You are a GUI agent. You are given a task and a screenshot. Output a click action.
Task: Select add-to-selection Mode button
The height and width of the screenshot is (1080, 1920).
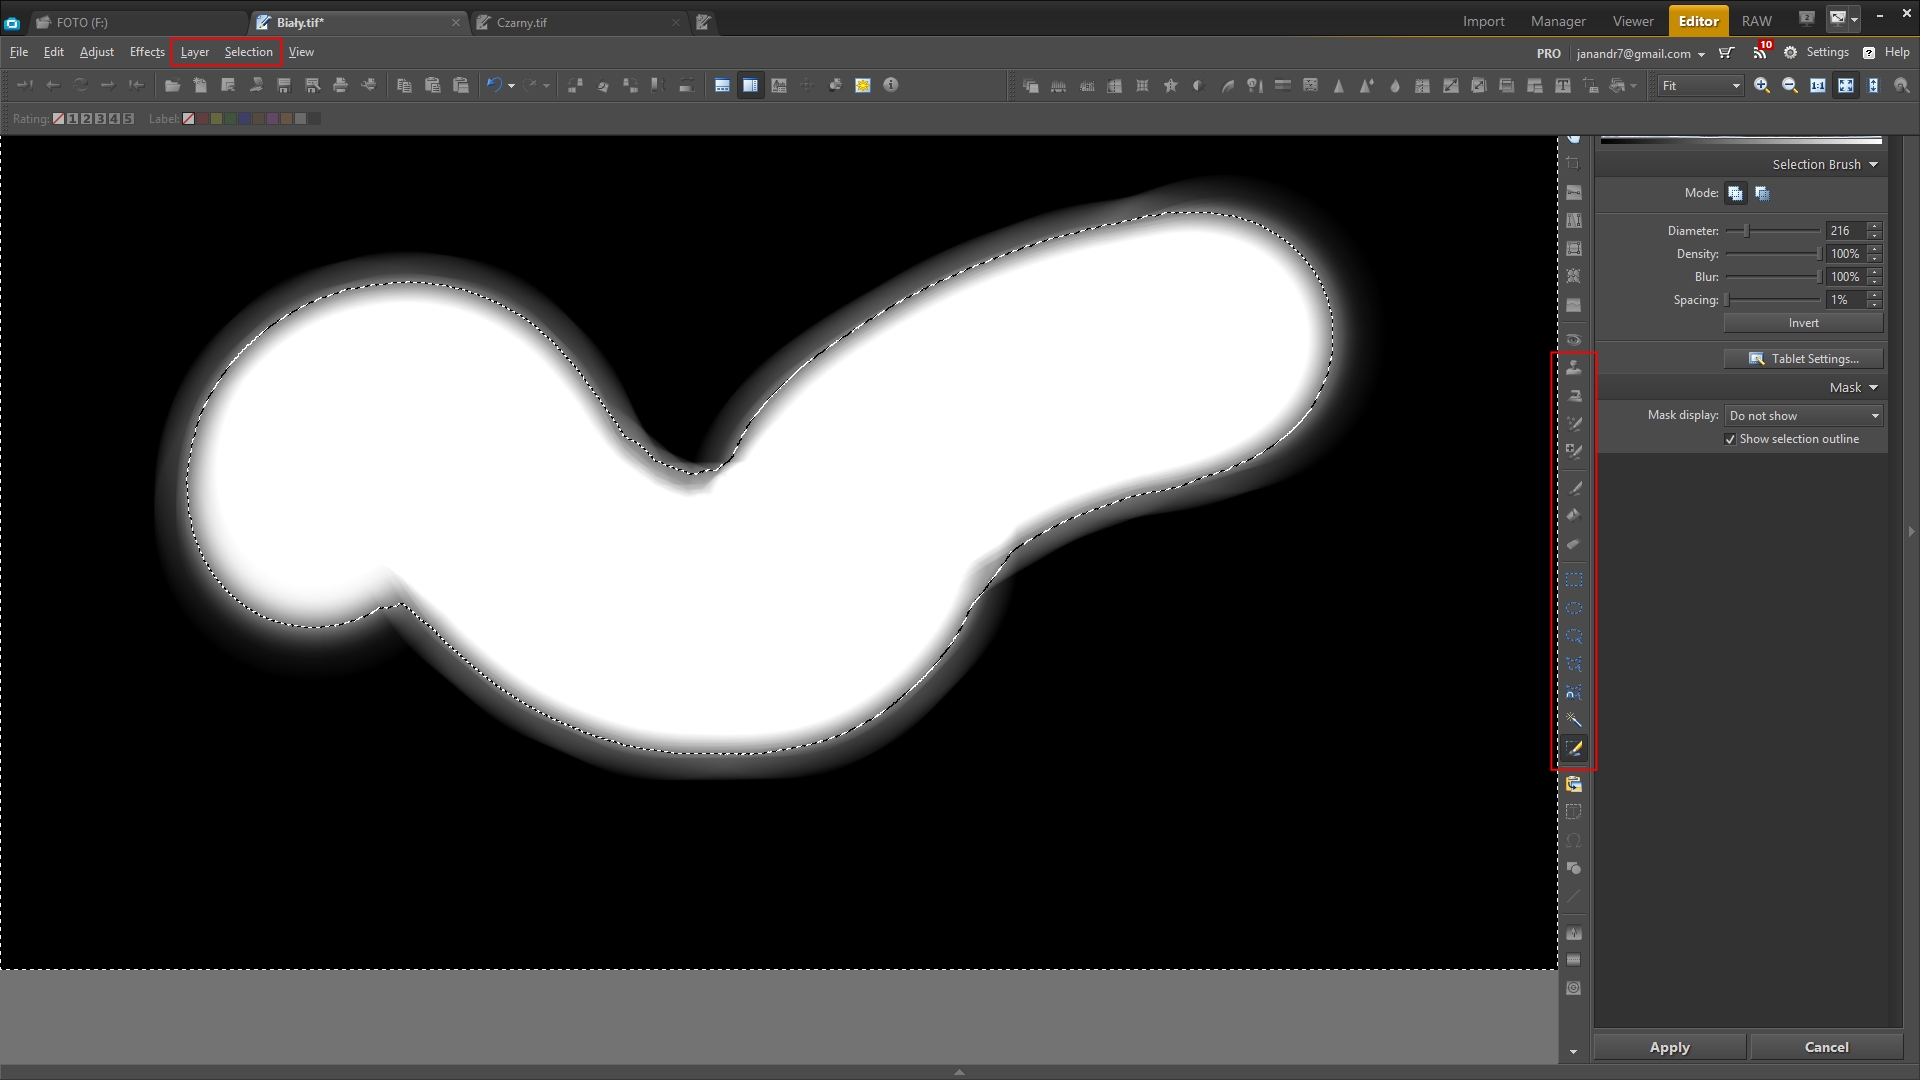click(1735, 194)
